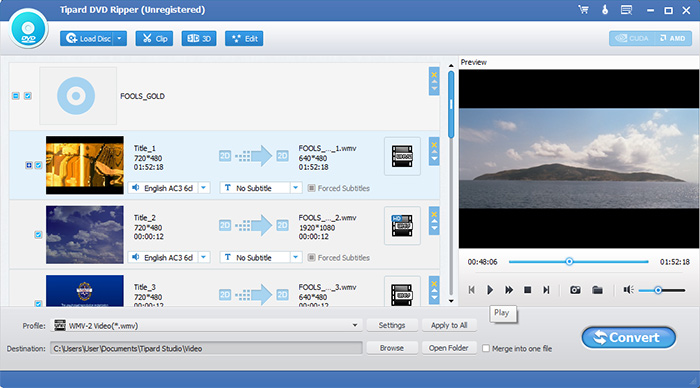Collapse the FOOLS_GOLD disc tree
Image resolution: width=700 pixels, height=388 pixels.
tap(16, 96)
